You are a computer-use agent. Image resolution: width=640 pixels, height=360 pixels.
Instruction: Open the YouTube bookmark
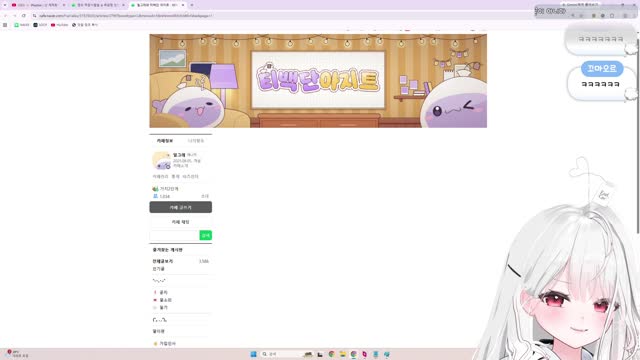(60, 25)
